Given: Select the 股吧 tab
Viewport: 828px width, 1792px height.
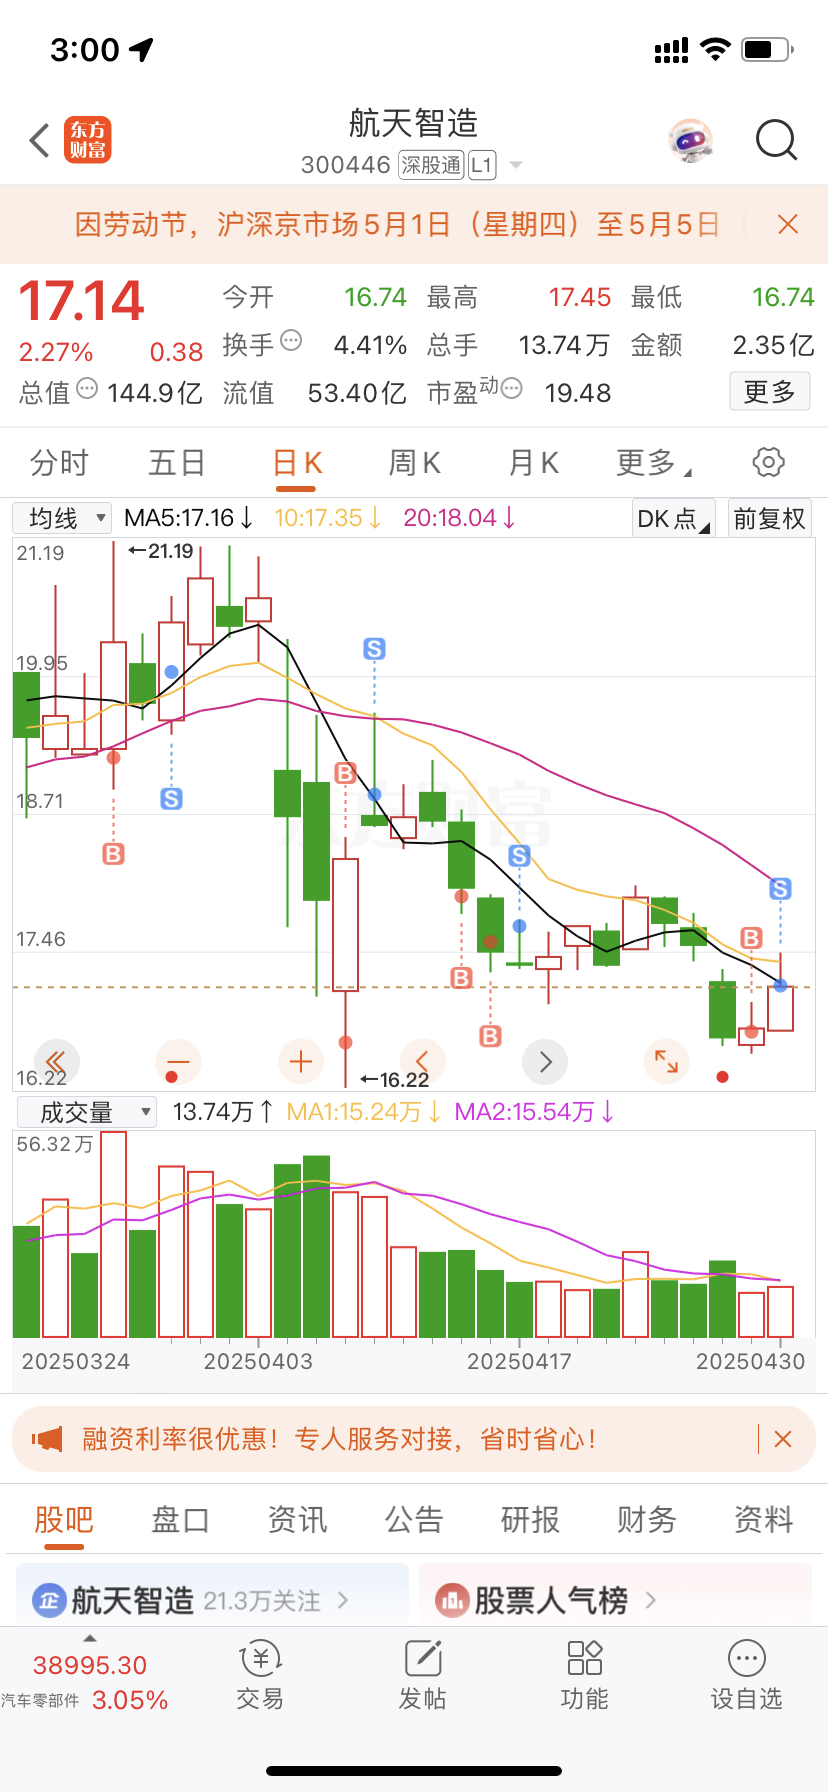Looking at the screenshot, I should (64, 1520).
